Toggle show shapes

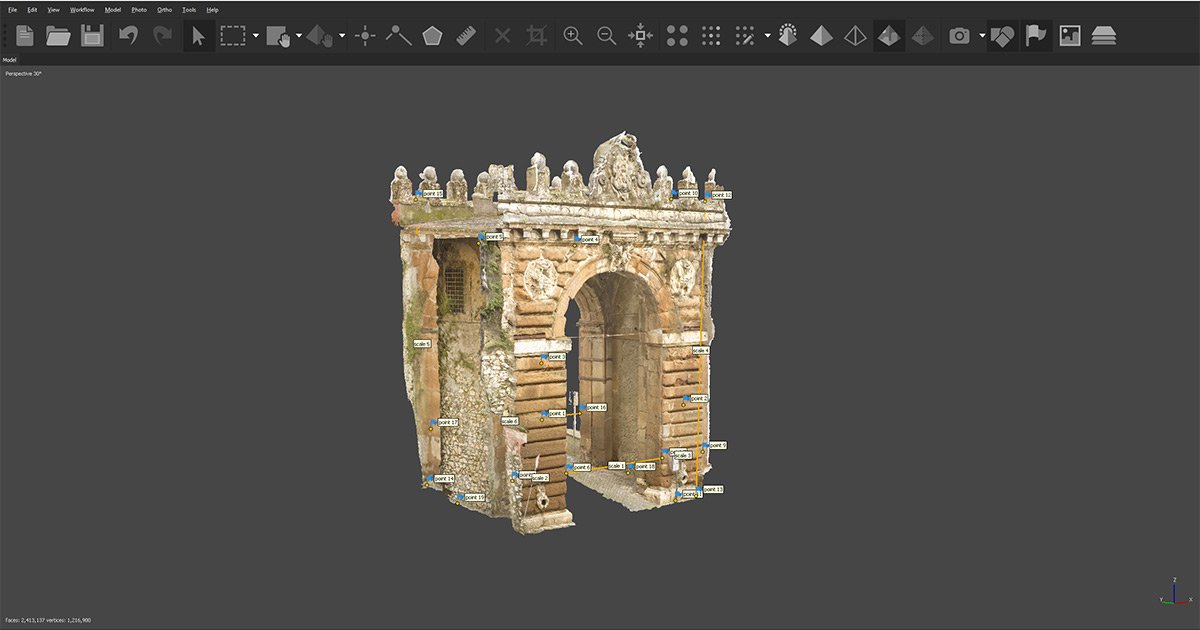(x=1002, y=36)
